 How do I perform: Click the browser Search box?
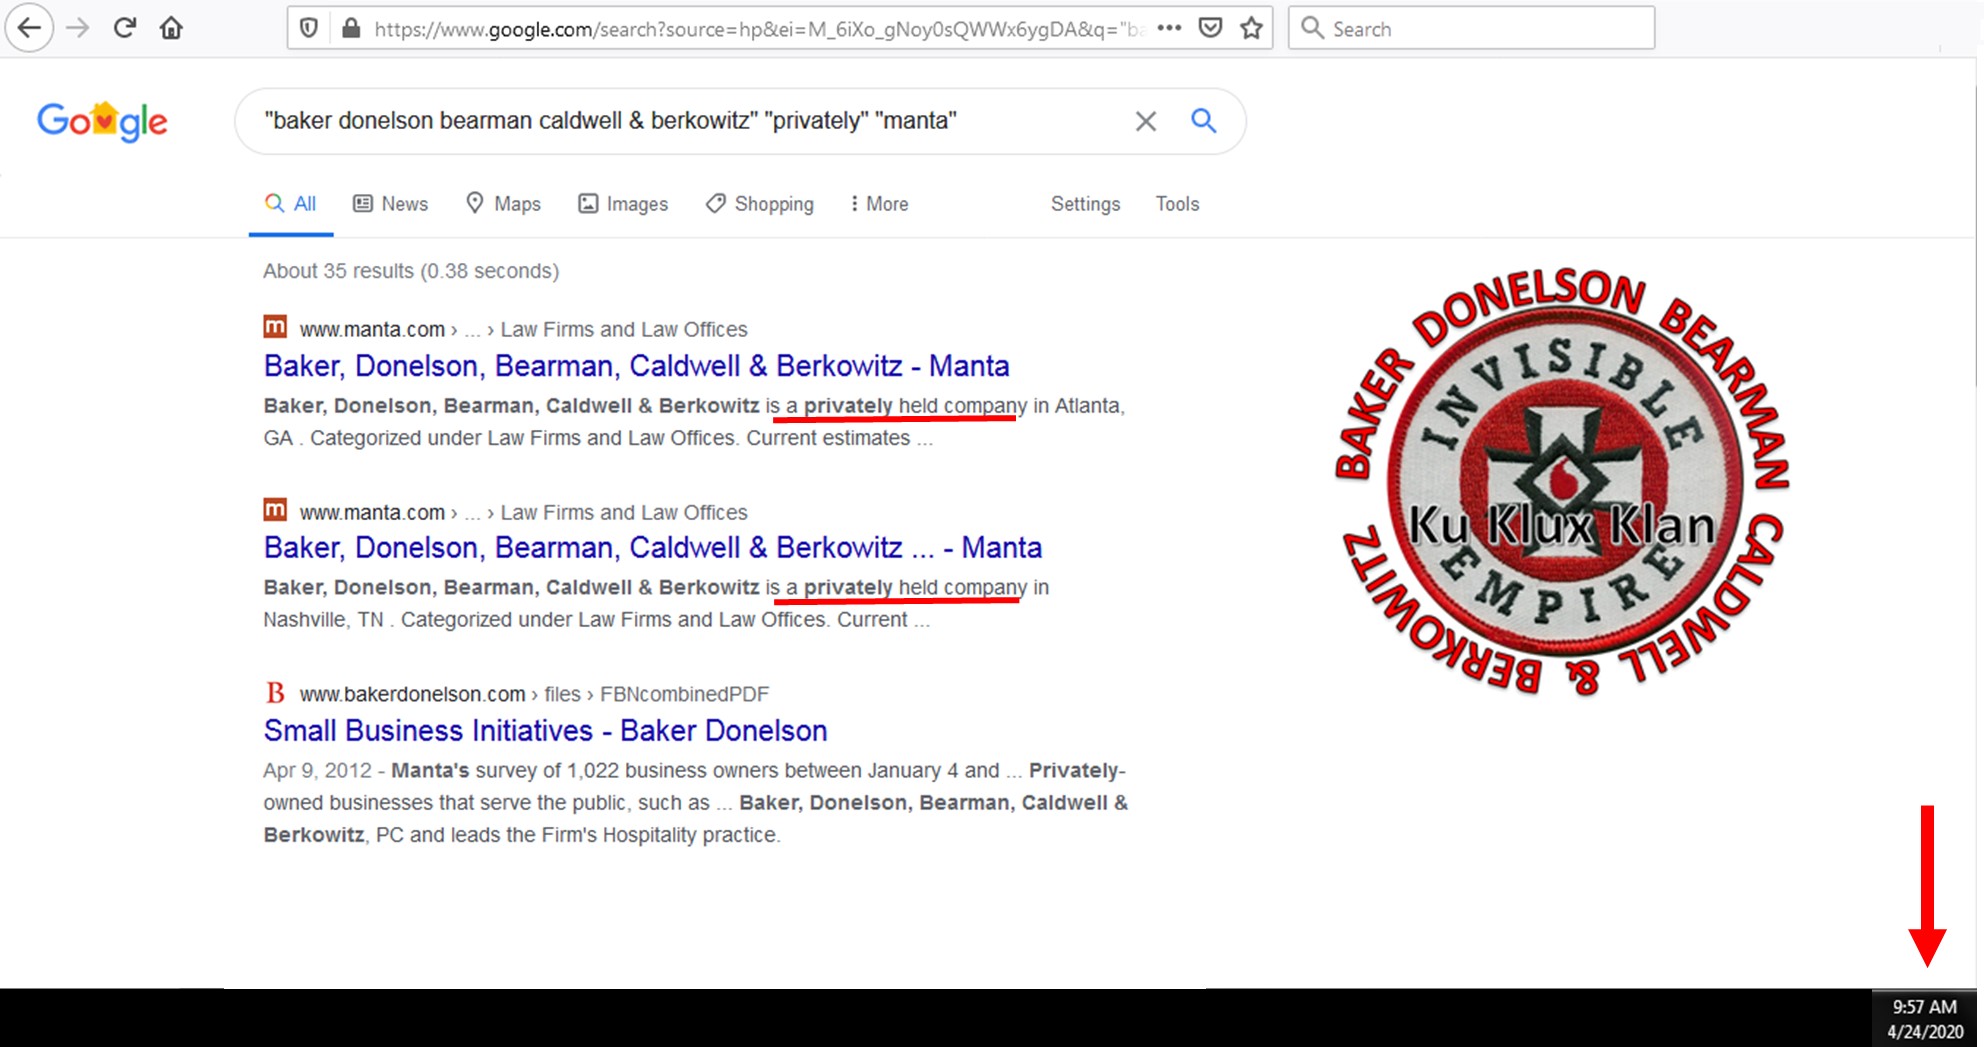1471,28
